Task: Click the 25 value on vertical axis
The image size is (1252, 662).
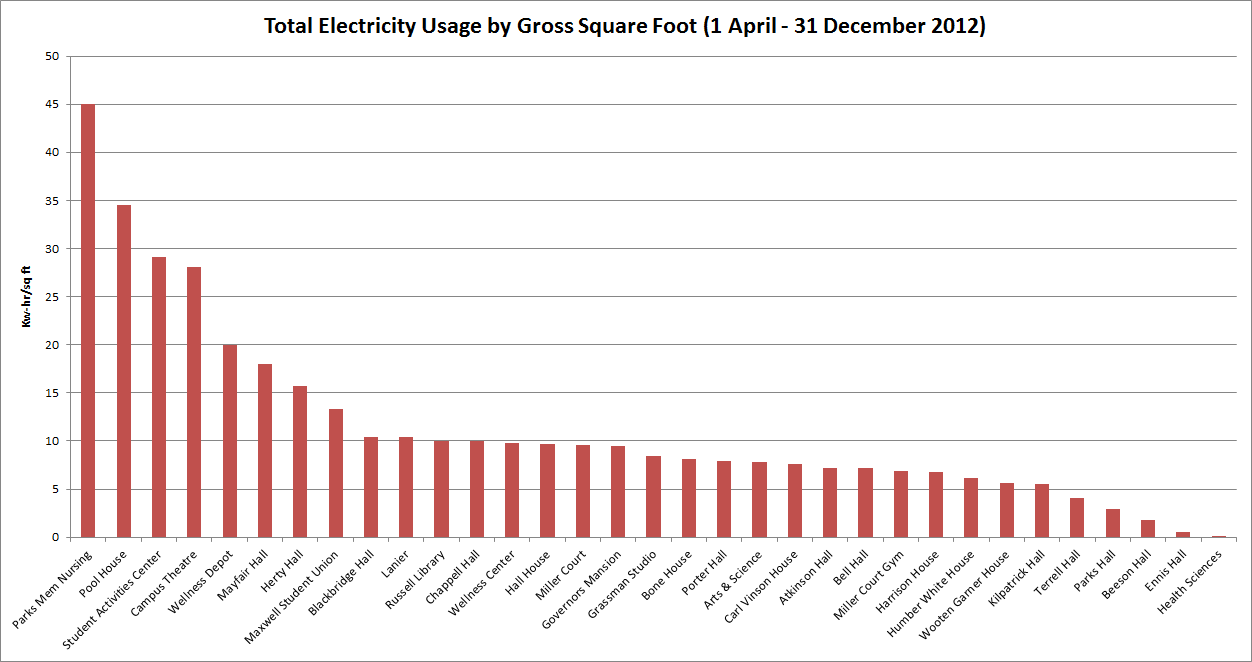Action: 52,297
